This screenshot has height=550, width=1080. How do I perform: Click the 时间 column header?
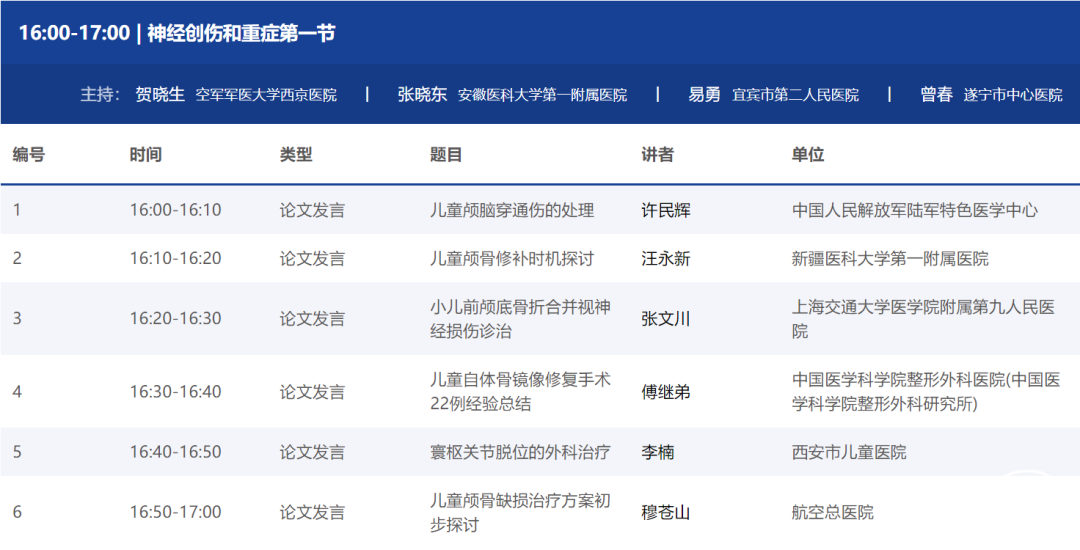(145, 155)
